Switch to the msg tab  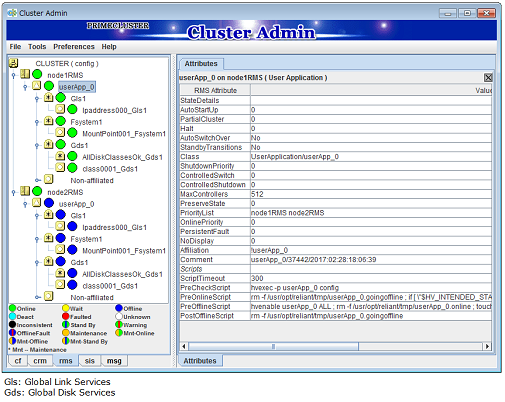pos(114,361)
